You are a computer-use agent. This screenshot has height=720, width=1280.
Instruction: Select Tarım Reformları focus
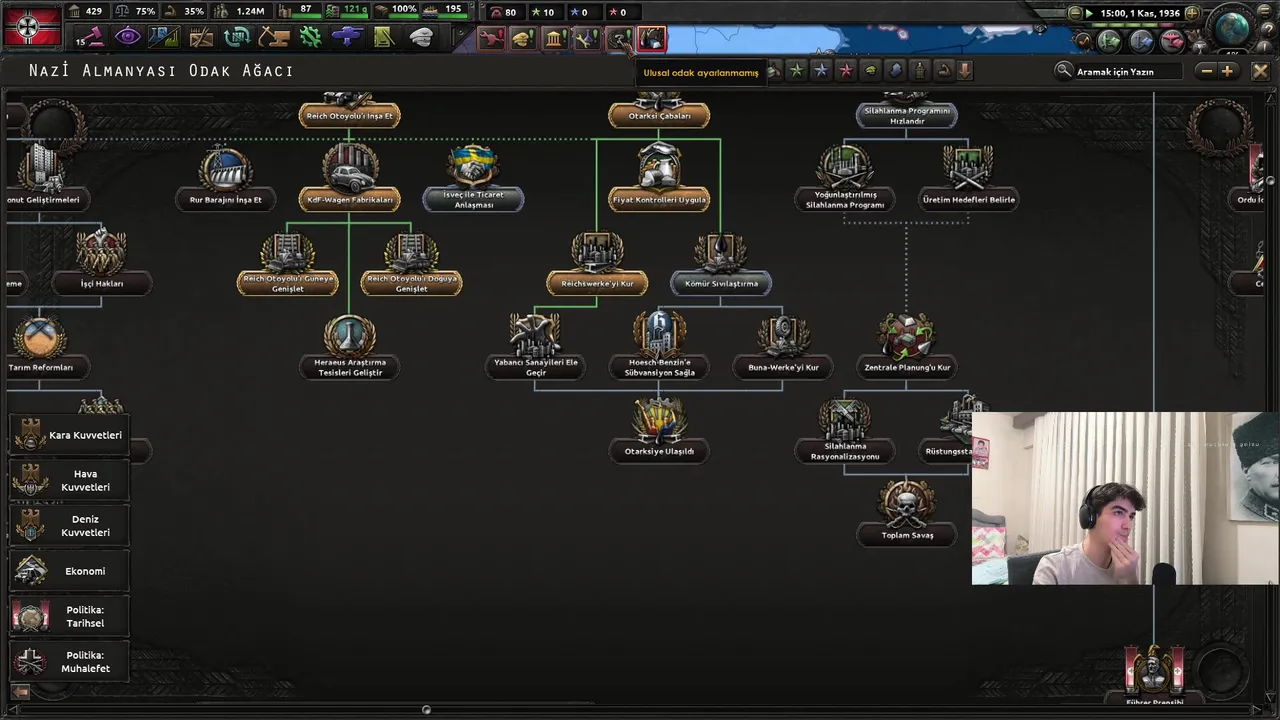40,345
